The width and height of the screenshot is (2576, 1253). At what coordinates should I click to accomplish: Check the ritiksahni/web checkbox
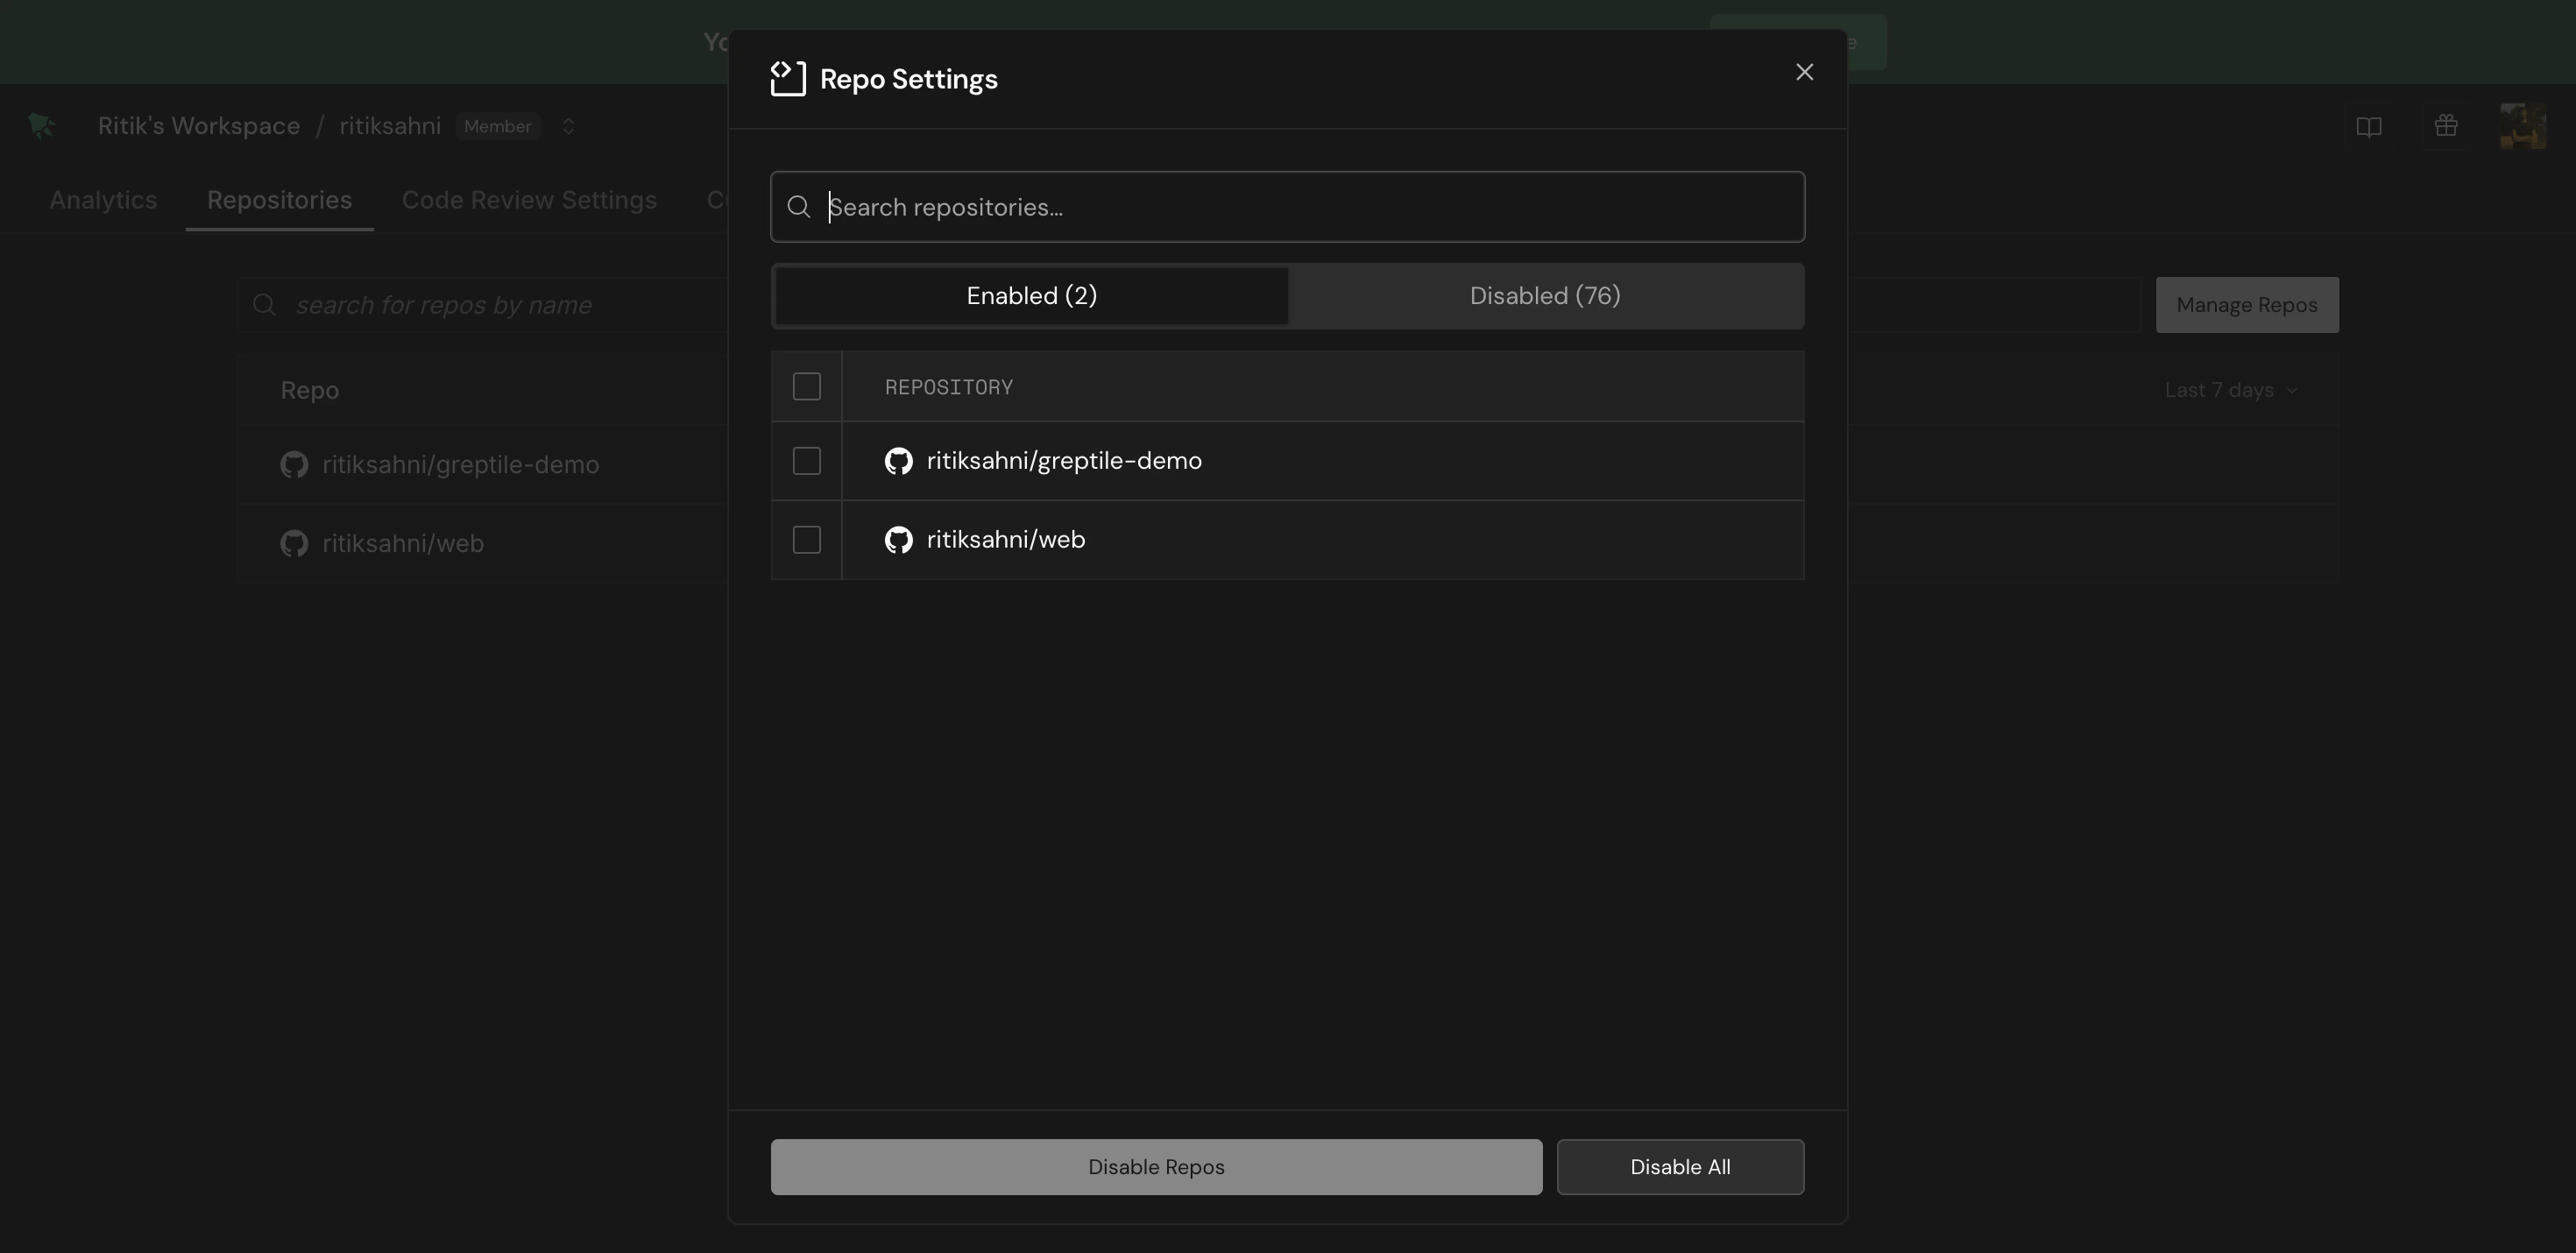[806, 539]
